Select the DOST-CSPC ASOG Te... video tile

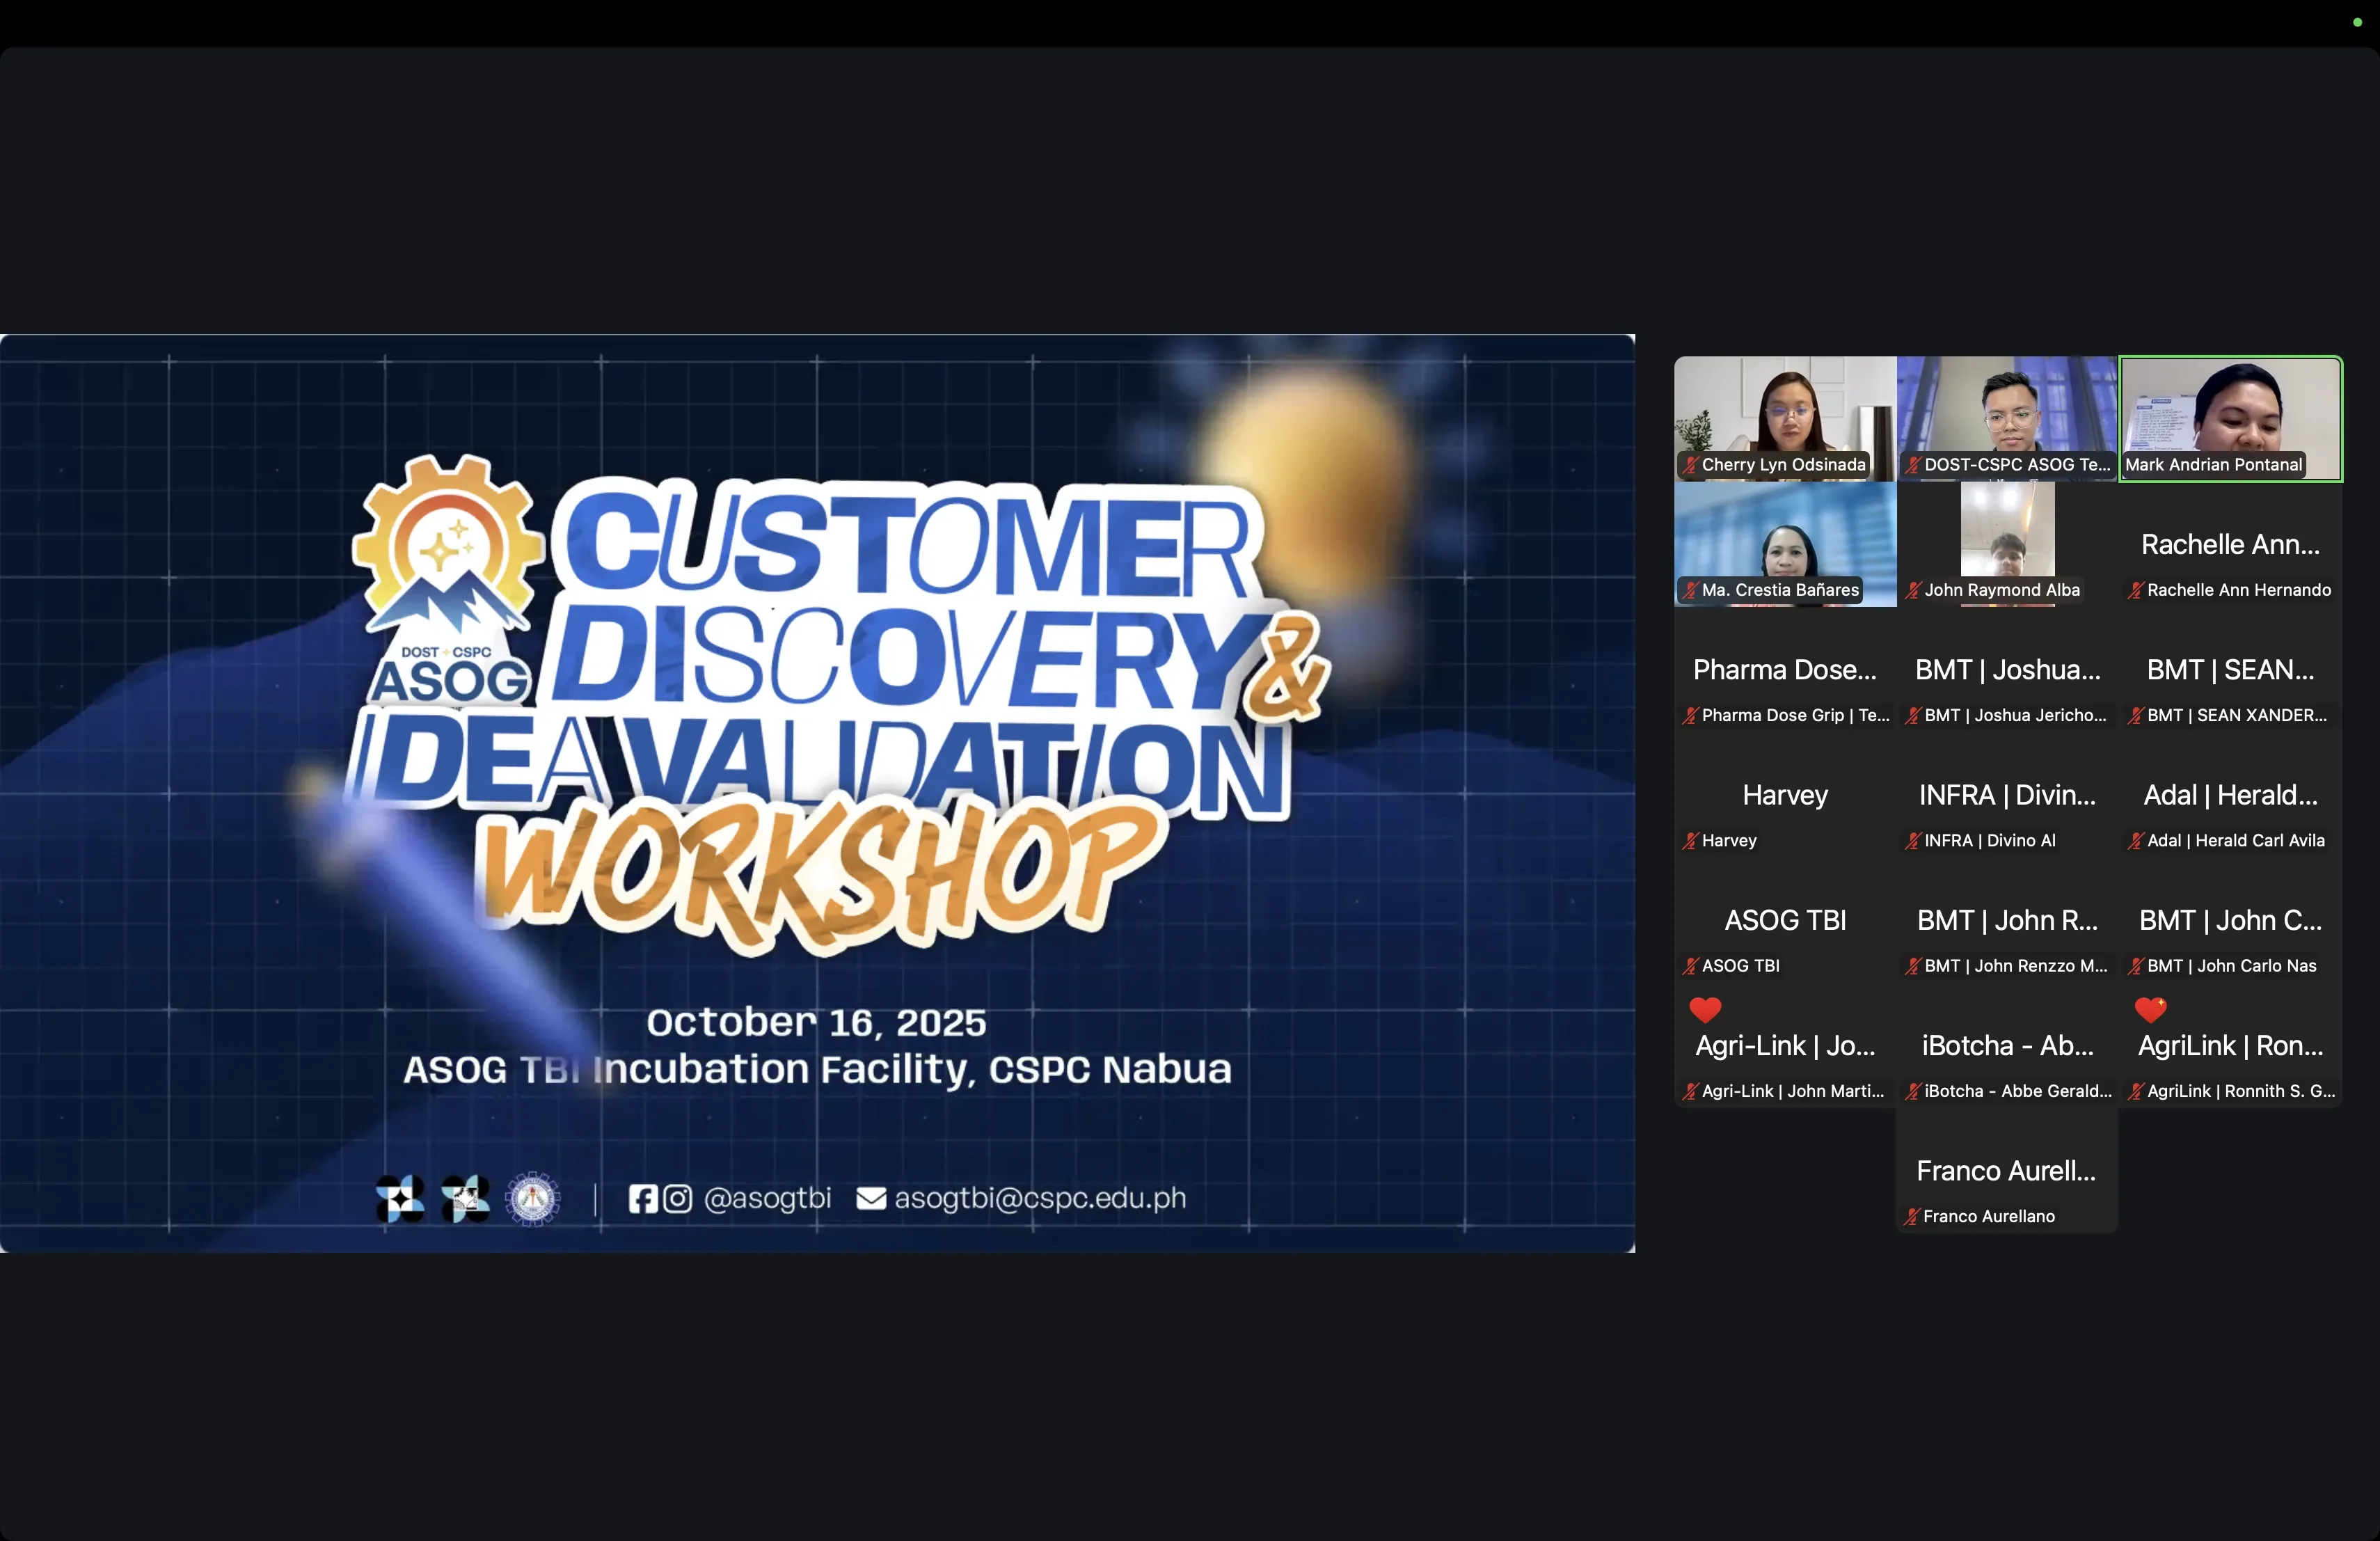point(2007,419)
